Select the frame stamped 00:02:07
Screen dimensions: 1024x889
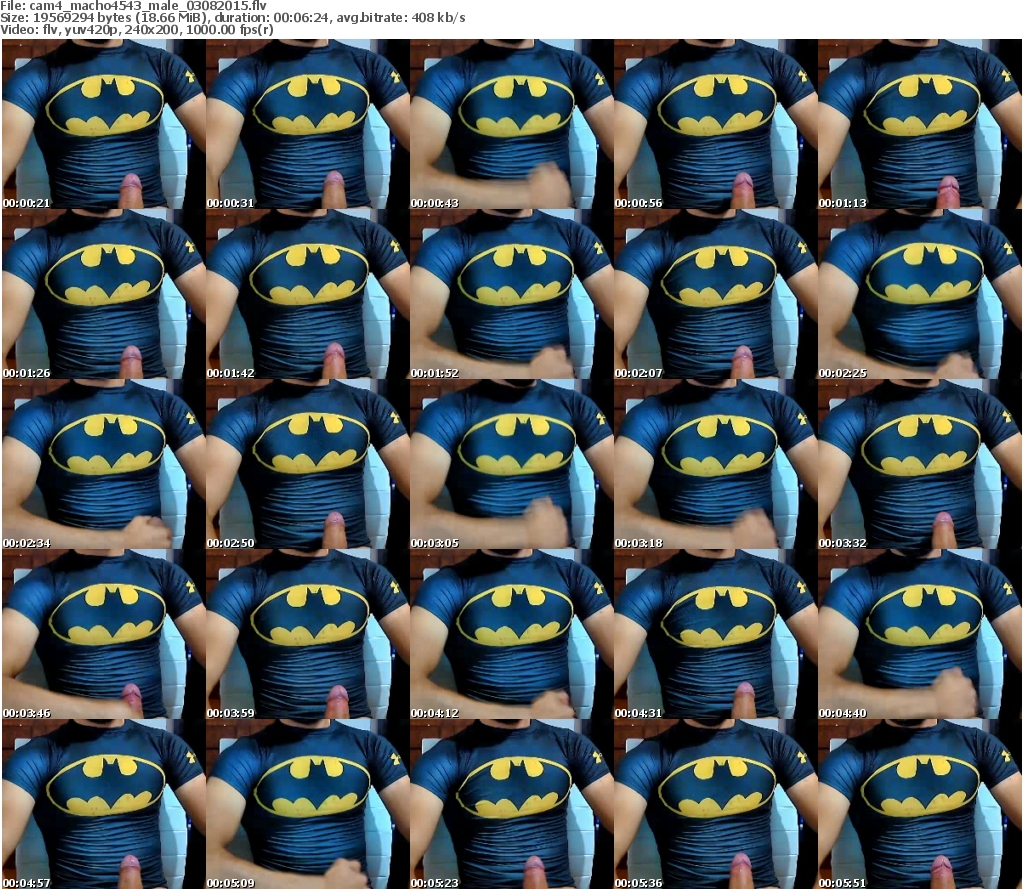pos(716,294)
